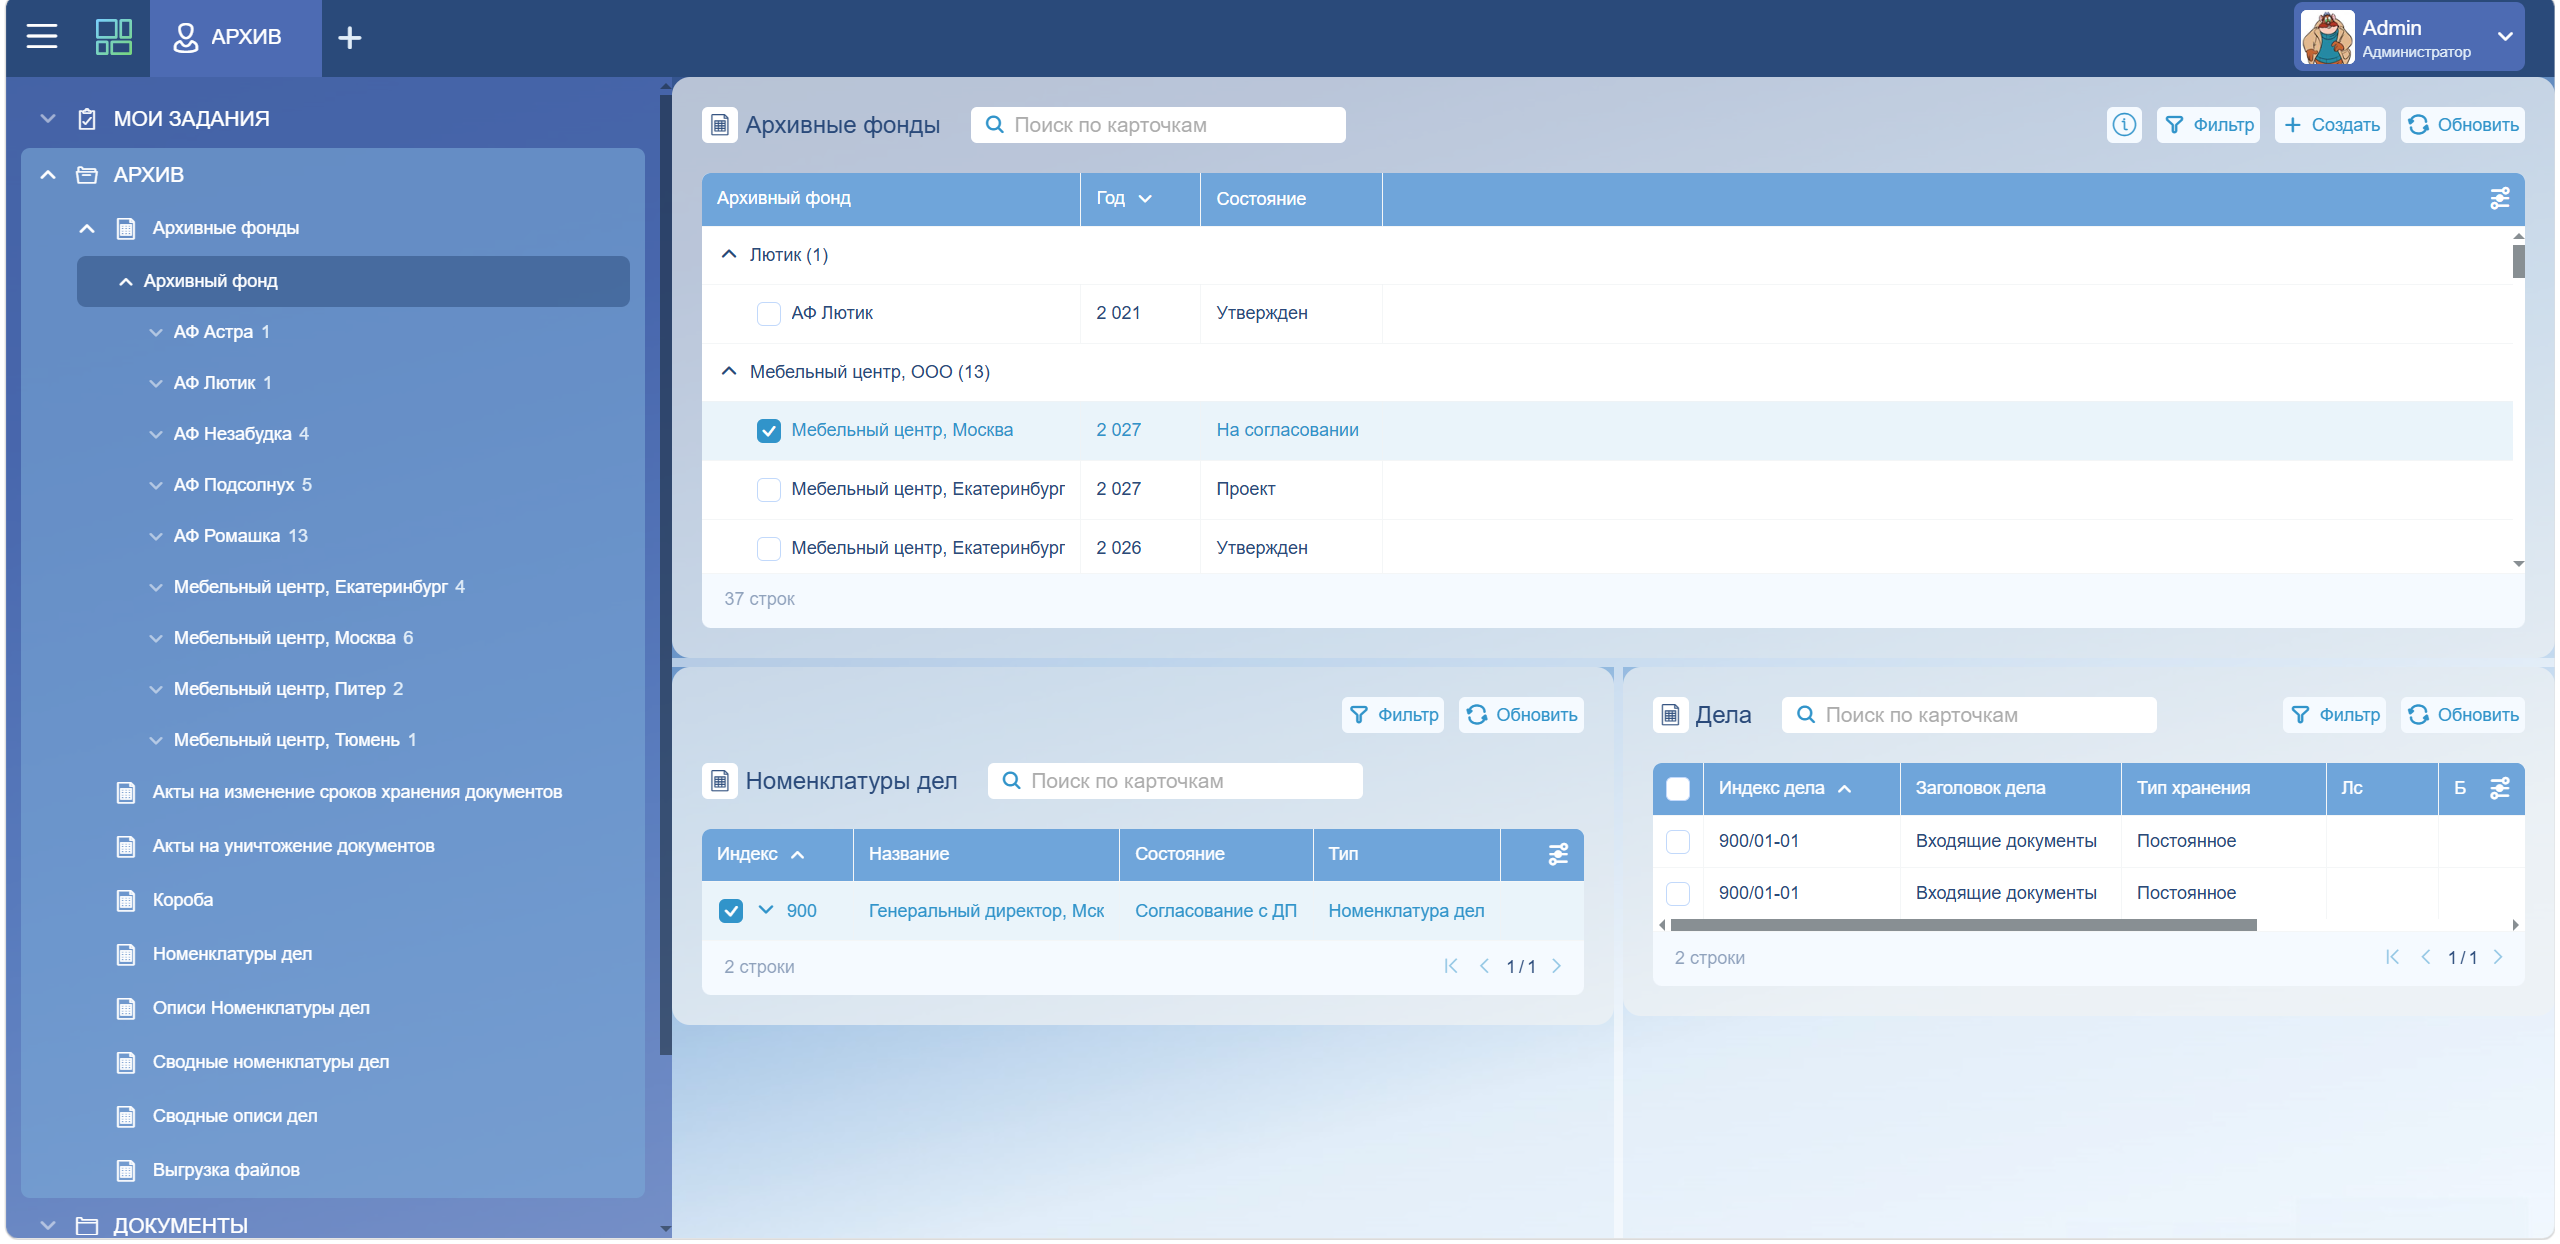Go to first page in Дела pager

pyautogui.click(x=2392, y=957)
